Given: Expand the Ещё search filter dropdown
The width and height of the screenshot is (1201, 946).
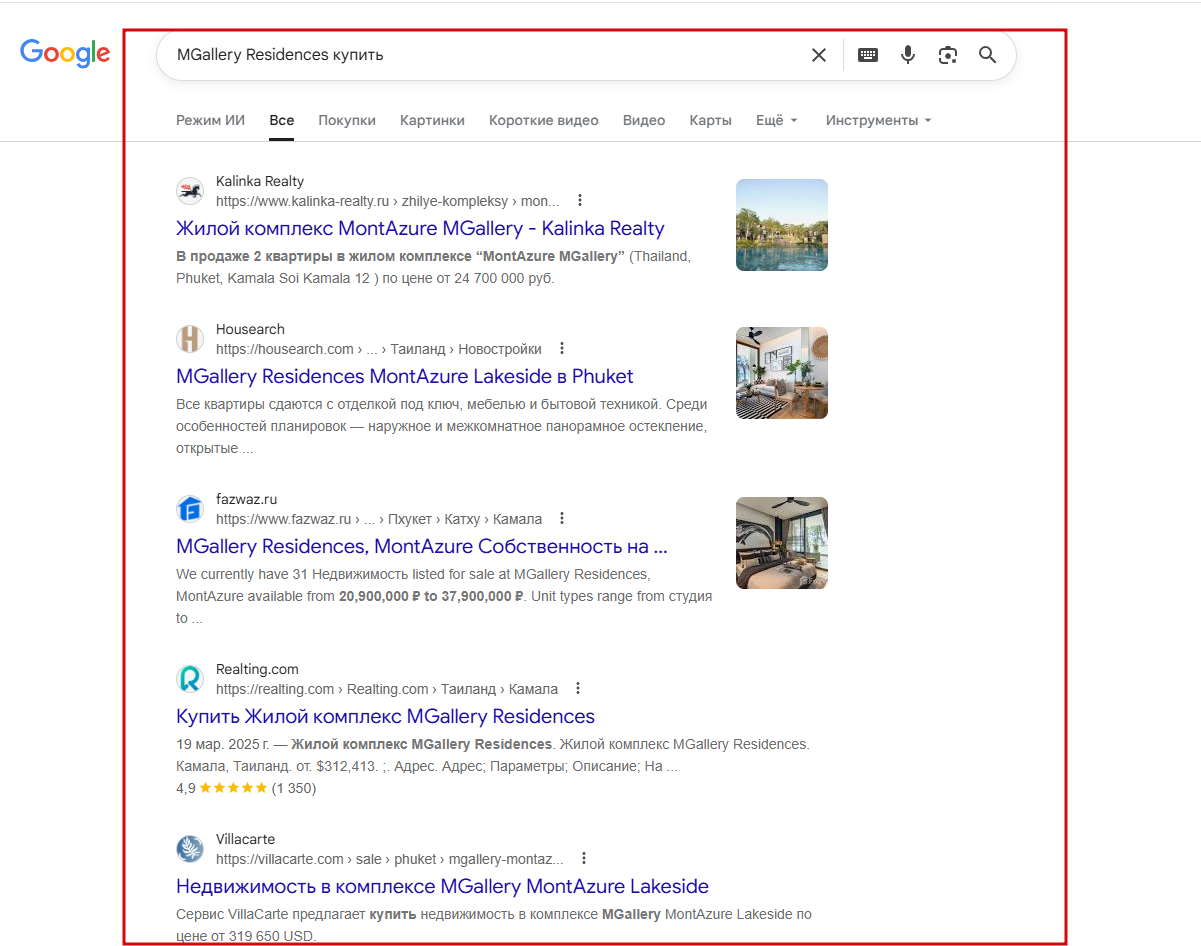Looking at the screenshot, I should pyautogui.click(x=777, y=120).
